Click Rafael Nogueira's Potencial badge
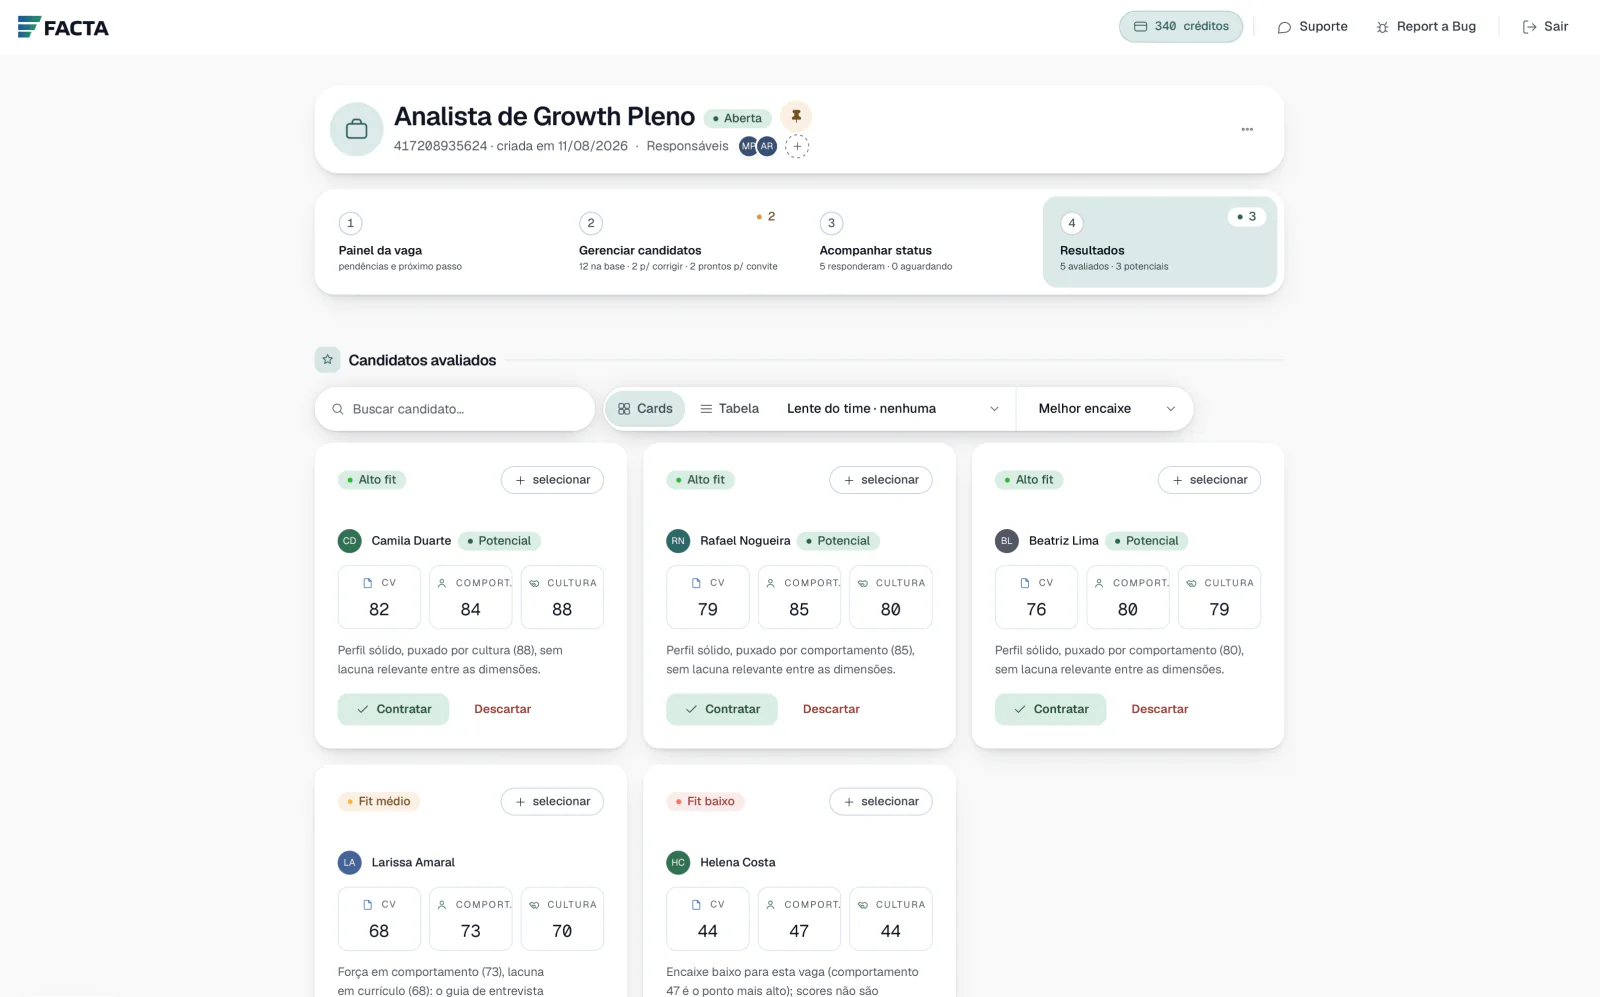Viewport: 1600px width, 997px height. tap(838, 541)
